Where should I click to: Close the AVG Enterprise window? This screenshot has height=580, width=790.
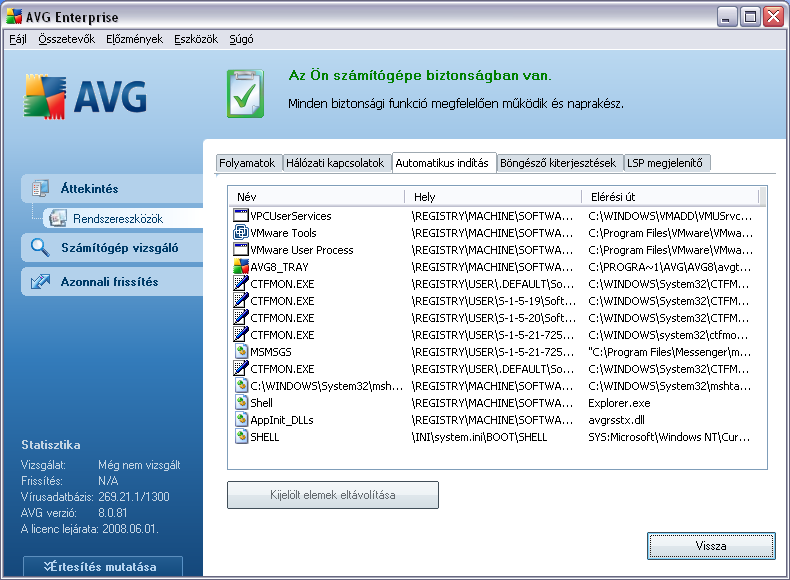click(773, 17)
